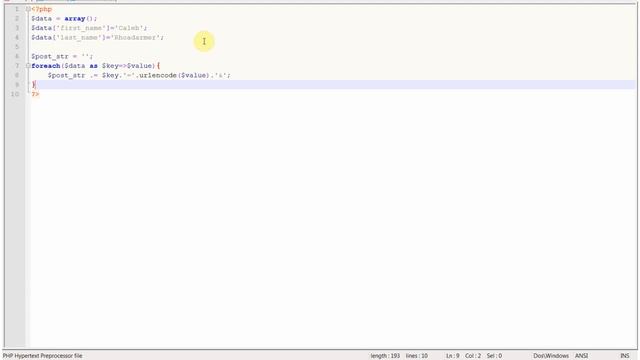Screen dimensions: 640x360
Task: Click the Dos\Windows line-ending indicator
Action: click(x=551, y=356)
